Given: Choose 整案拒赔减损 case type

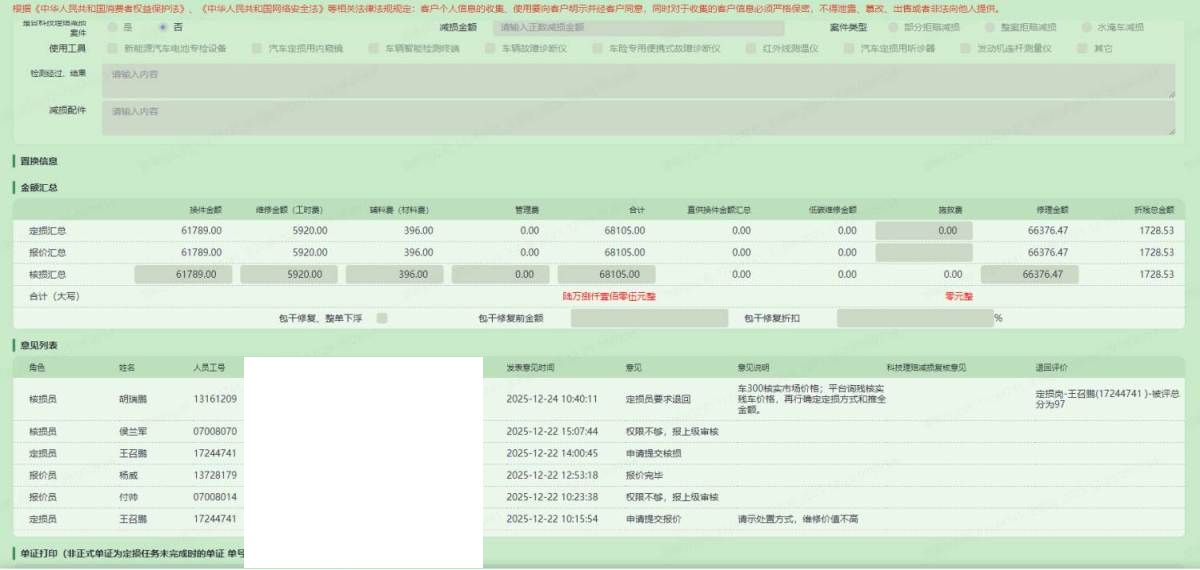Looking at the screenshot, I should coord(991,27).
